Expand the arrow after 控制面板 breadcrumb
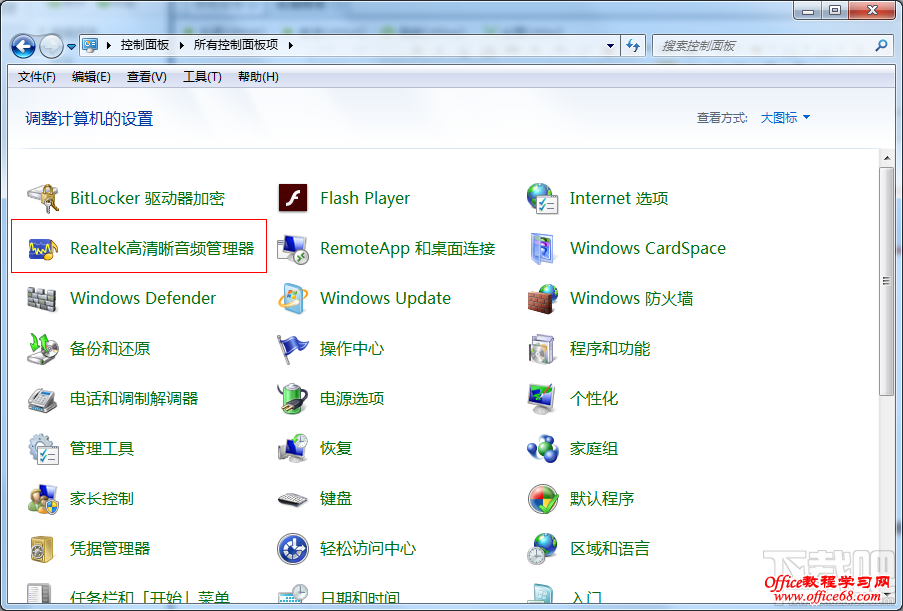The height and width of the screenshot is (611, 903). 181,45
